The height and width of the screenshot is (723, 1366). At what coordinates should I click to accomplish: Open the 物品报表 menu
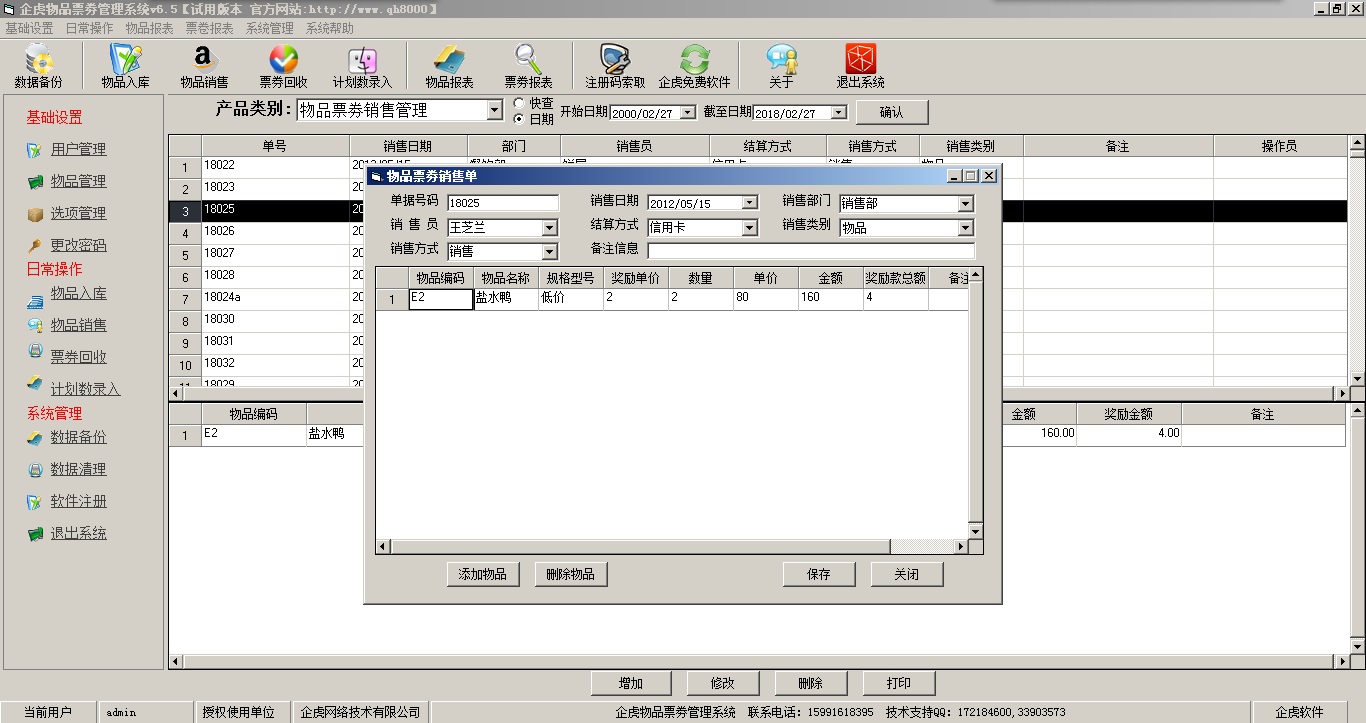pyautogui.click(x=149, y=28)
